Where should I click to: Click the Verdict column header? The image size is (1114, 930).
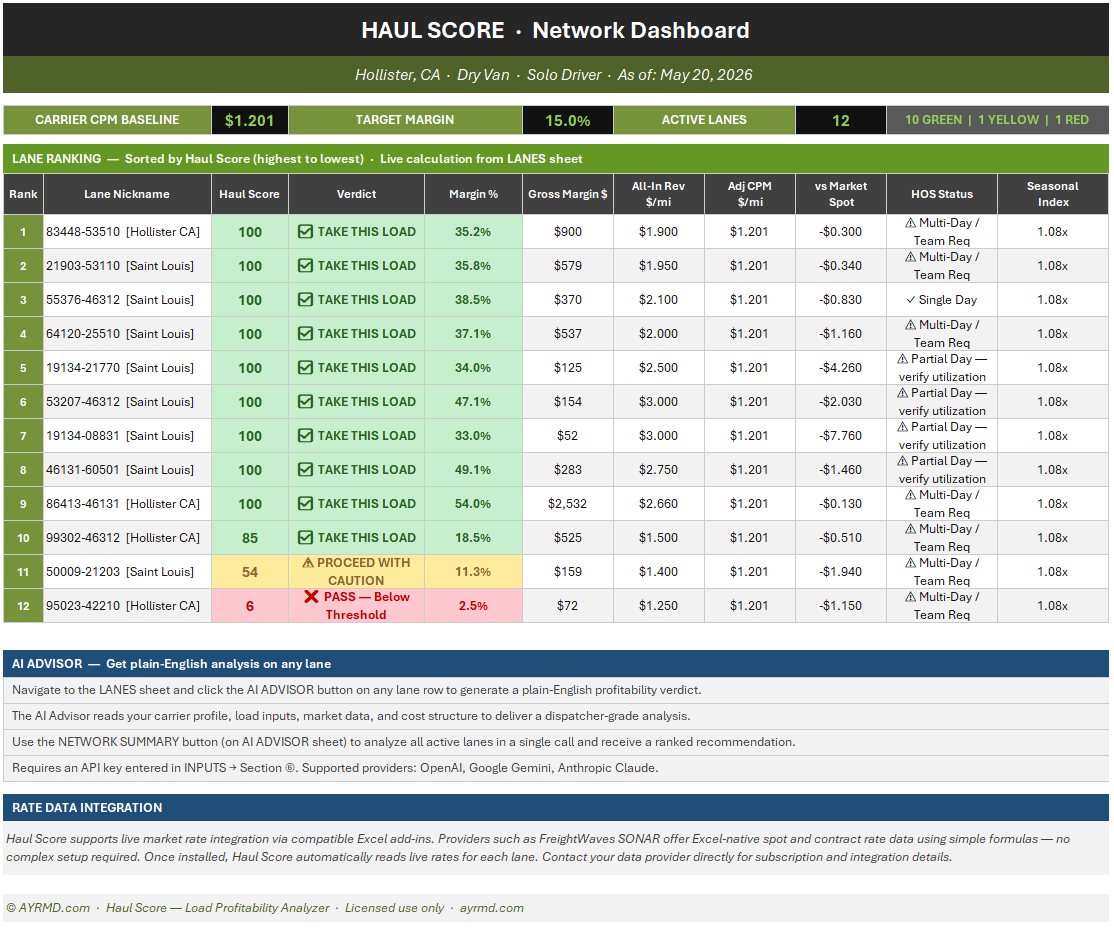click(x=357, y=194)
